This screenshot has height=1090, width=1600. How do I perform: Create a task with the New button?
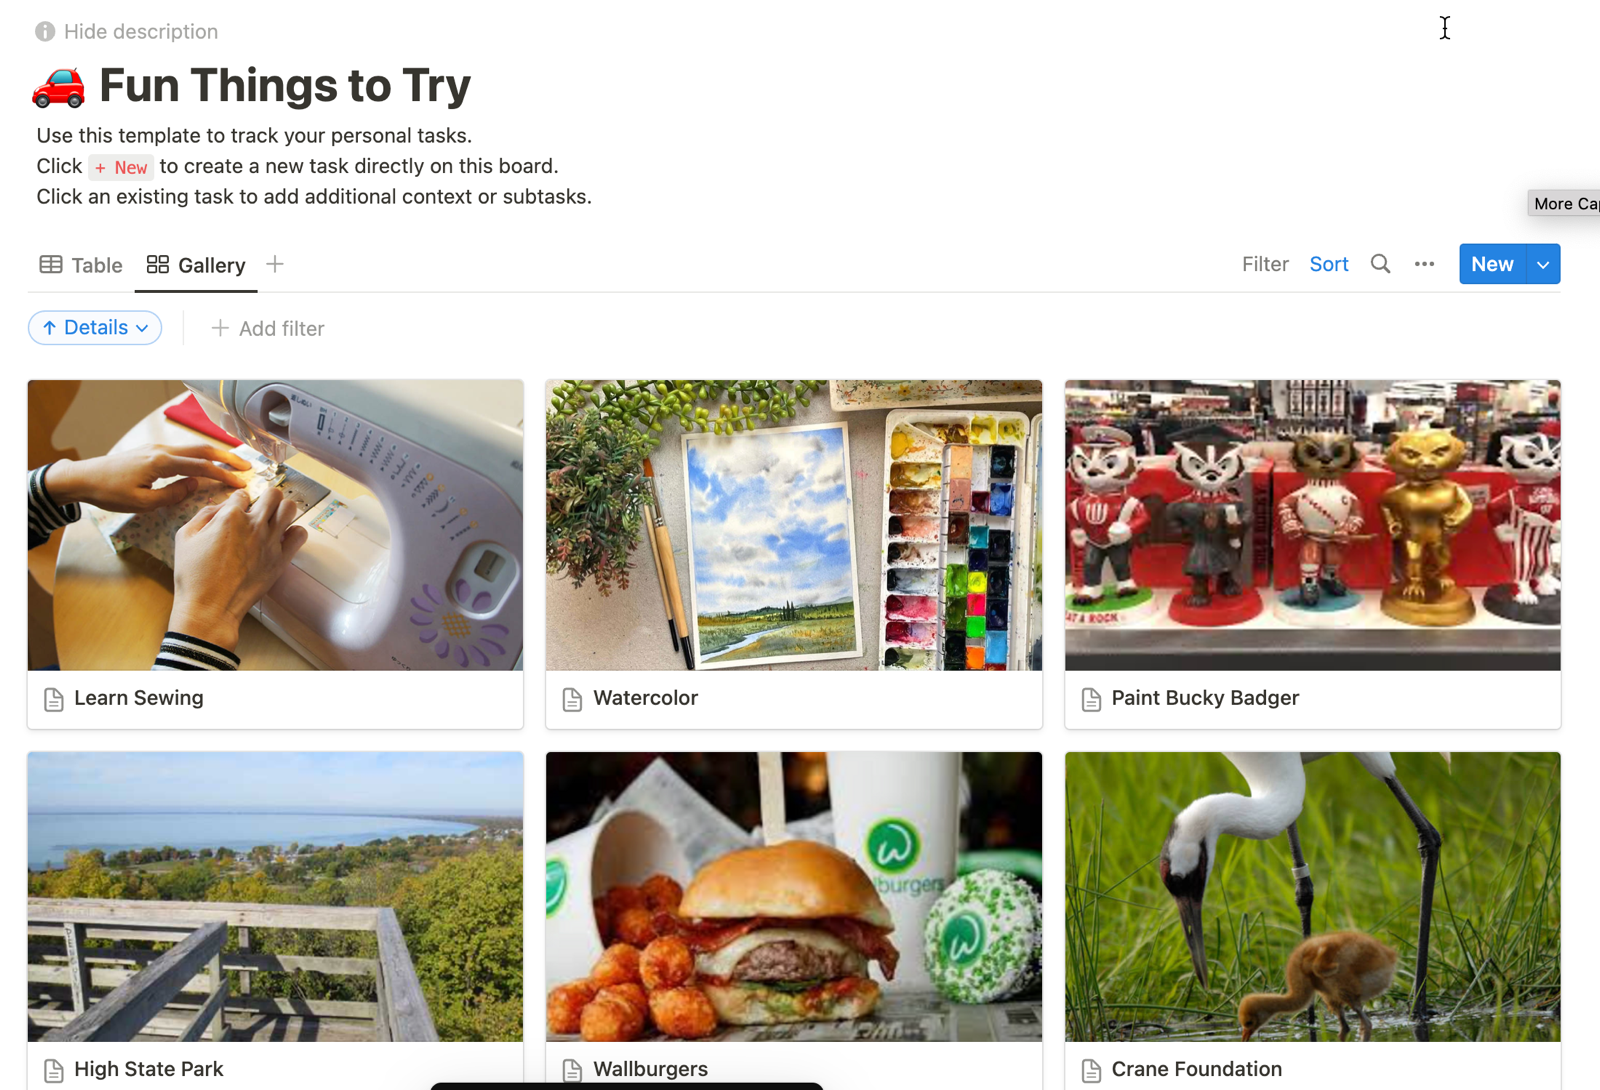click(1491, 264)
